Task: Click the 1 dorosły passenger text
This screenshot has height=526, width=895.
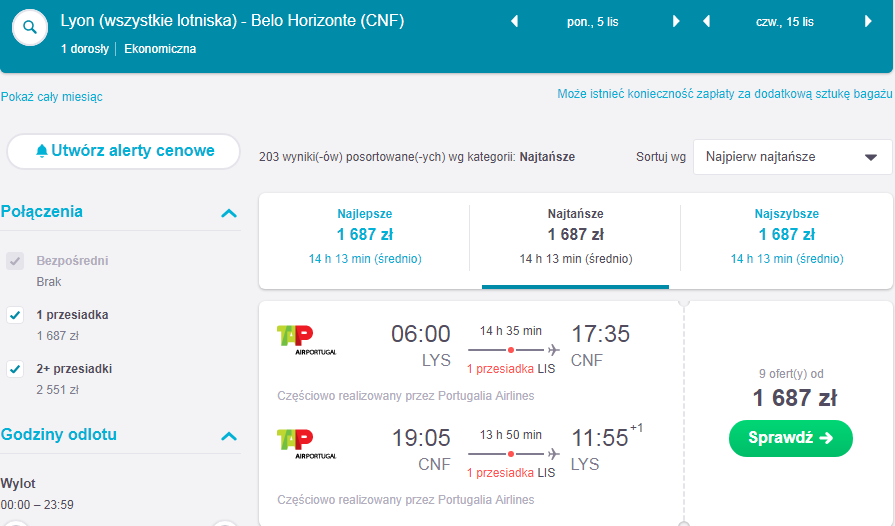Action: pyautogui.click(x=85, y=49)
